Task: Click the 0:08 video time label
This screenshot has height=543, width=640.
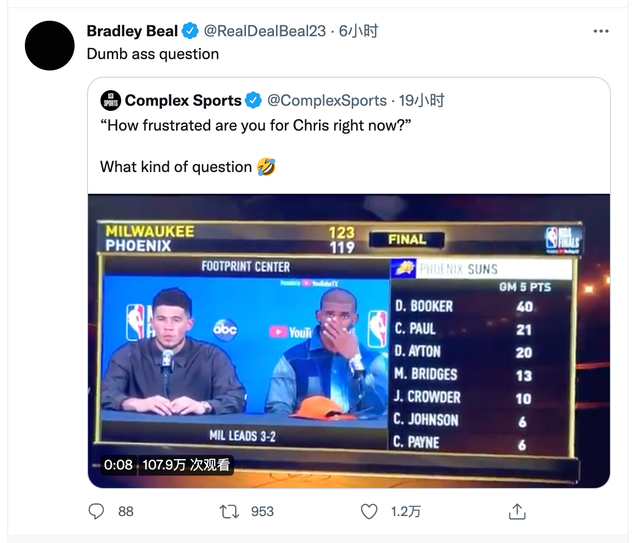Action: (x=117, y=465)
